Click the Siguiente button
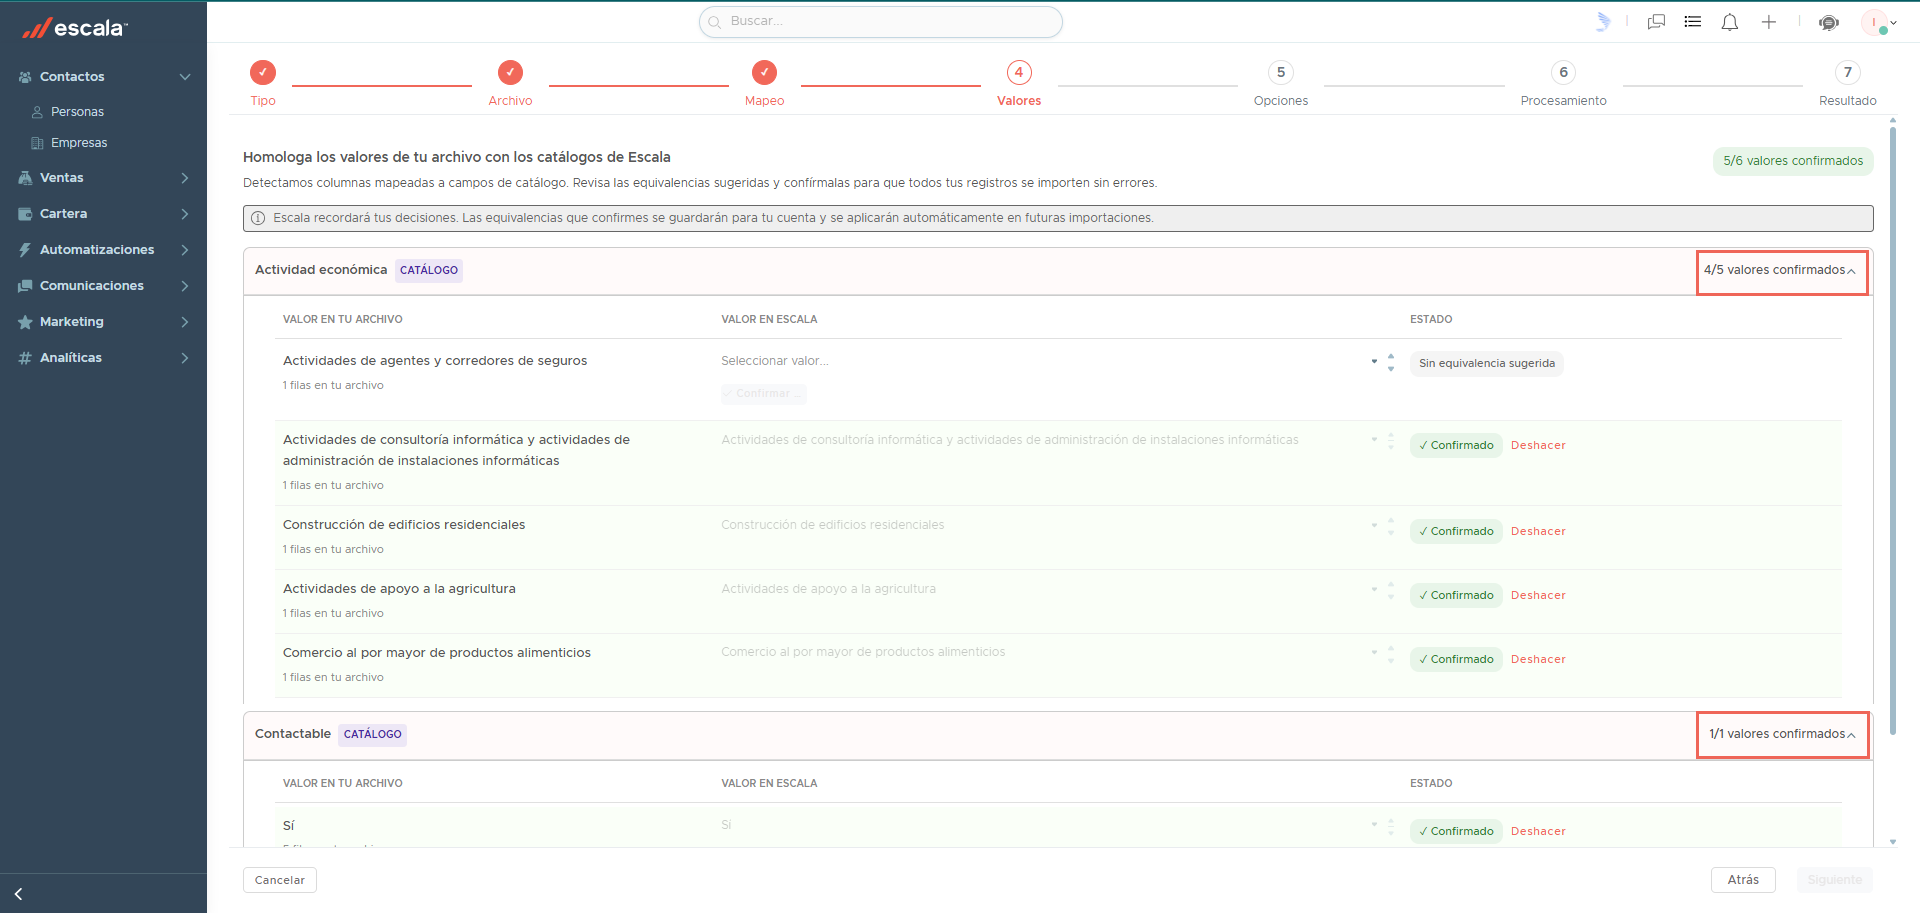Viewport: 1920px width, 913px height. 1835,880
